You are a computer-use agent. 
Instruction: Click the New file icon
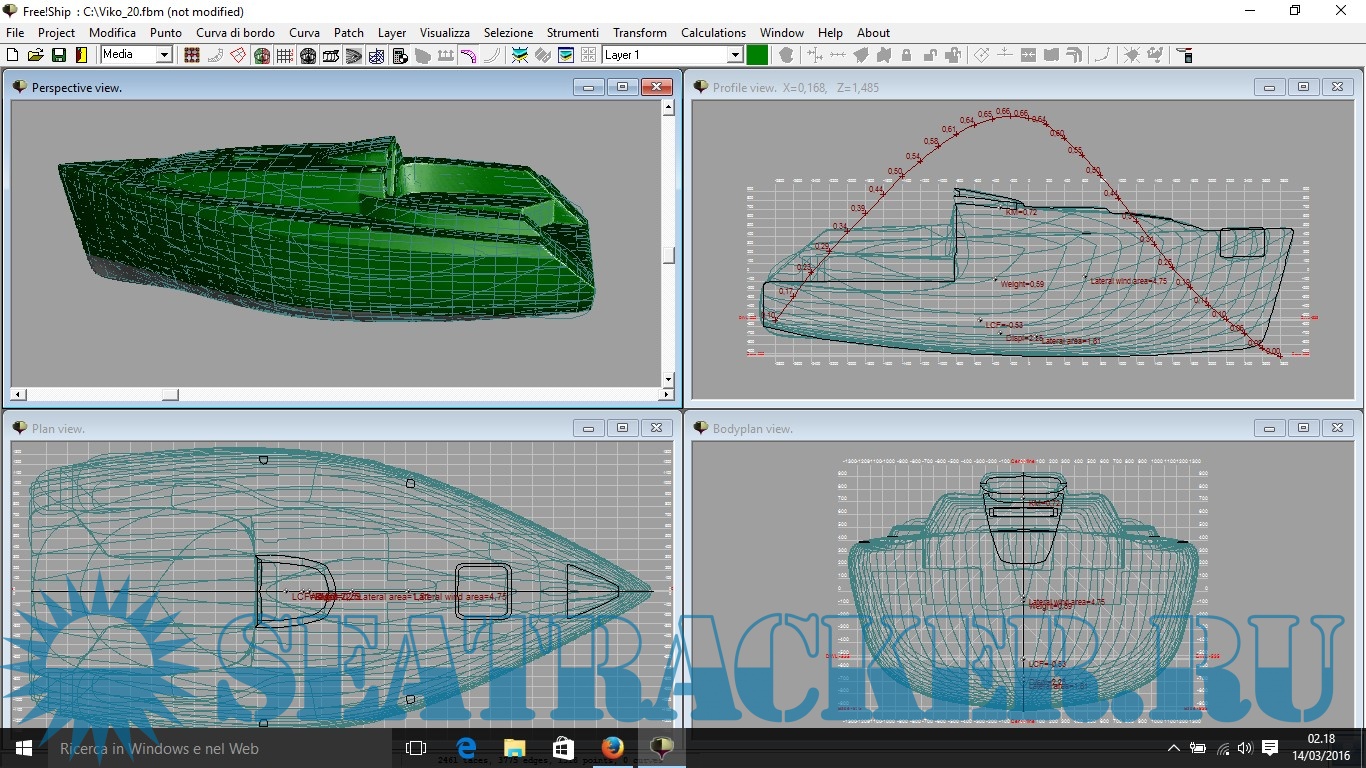pos(13,55)
